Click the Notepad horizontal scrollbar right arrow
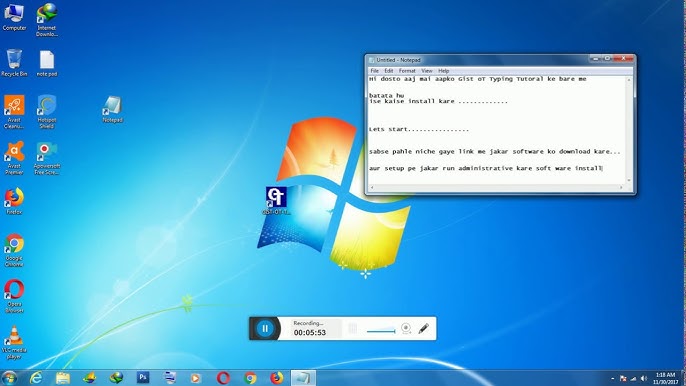 621,187
